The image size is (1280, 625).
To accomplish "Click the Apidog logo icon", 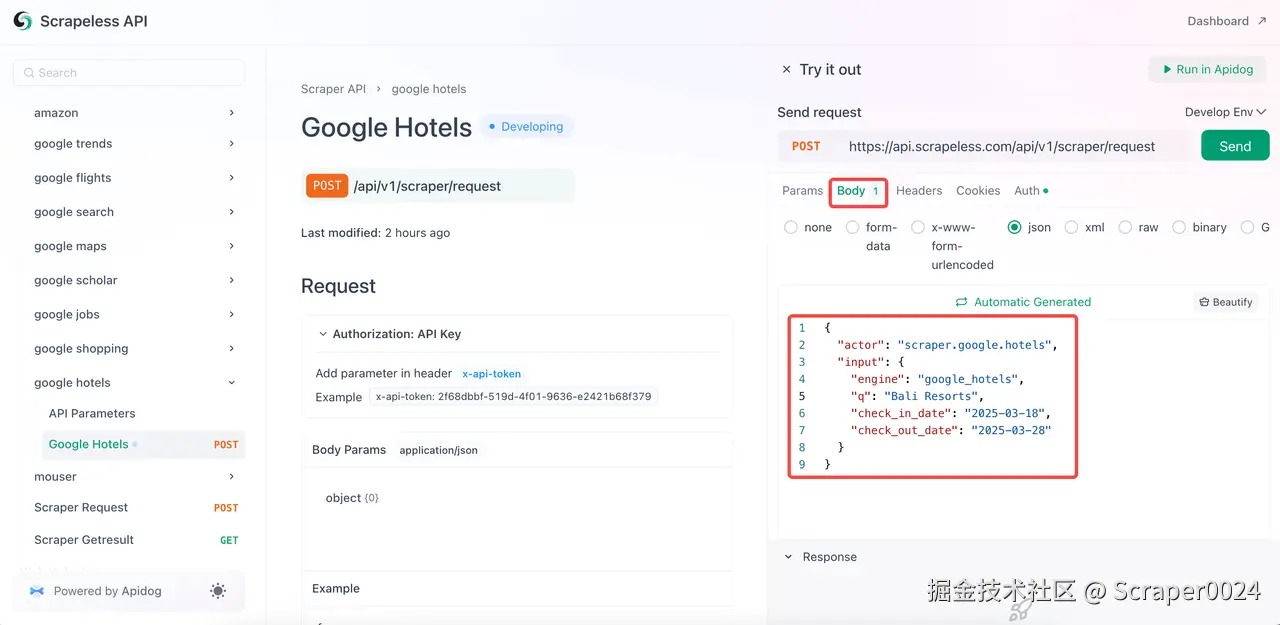I will coord(37,591).
